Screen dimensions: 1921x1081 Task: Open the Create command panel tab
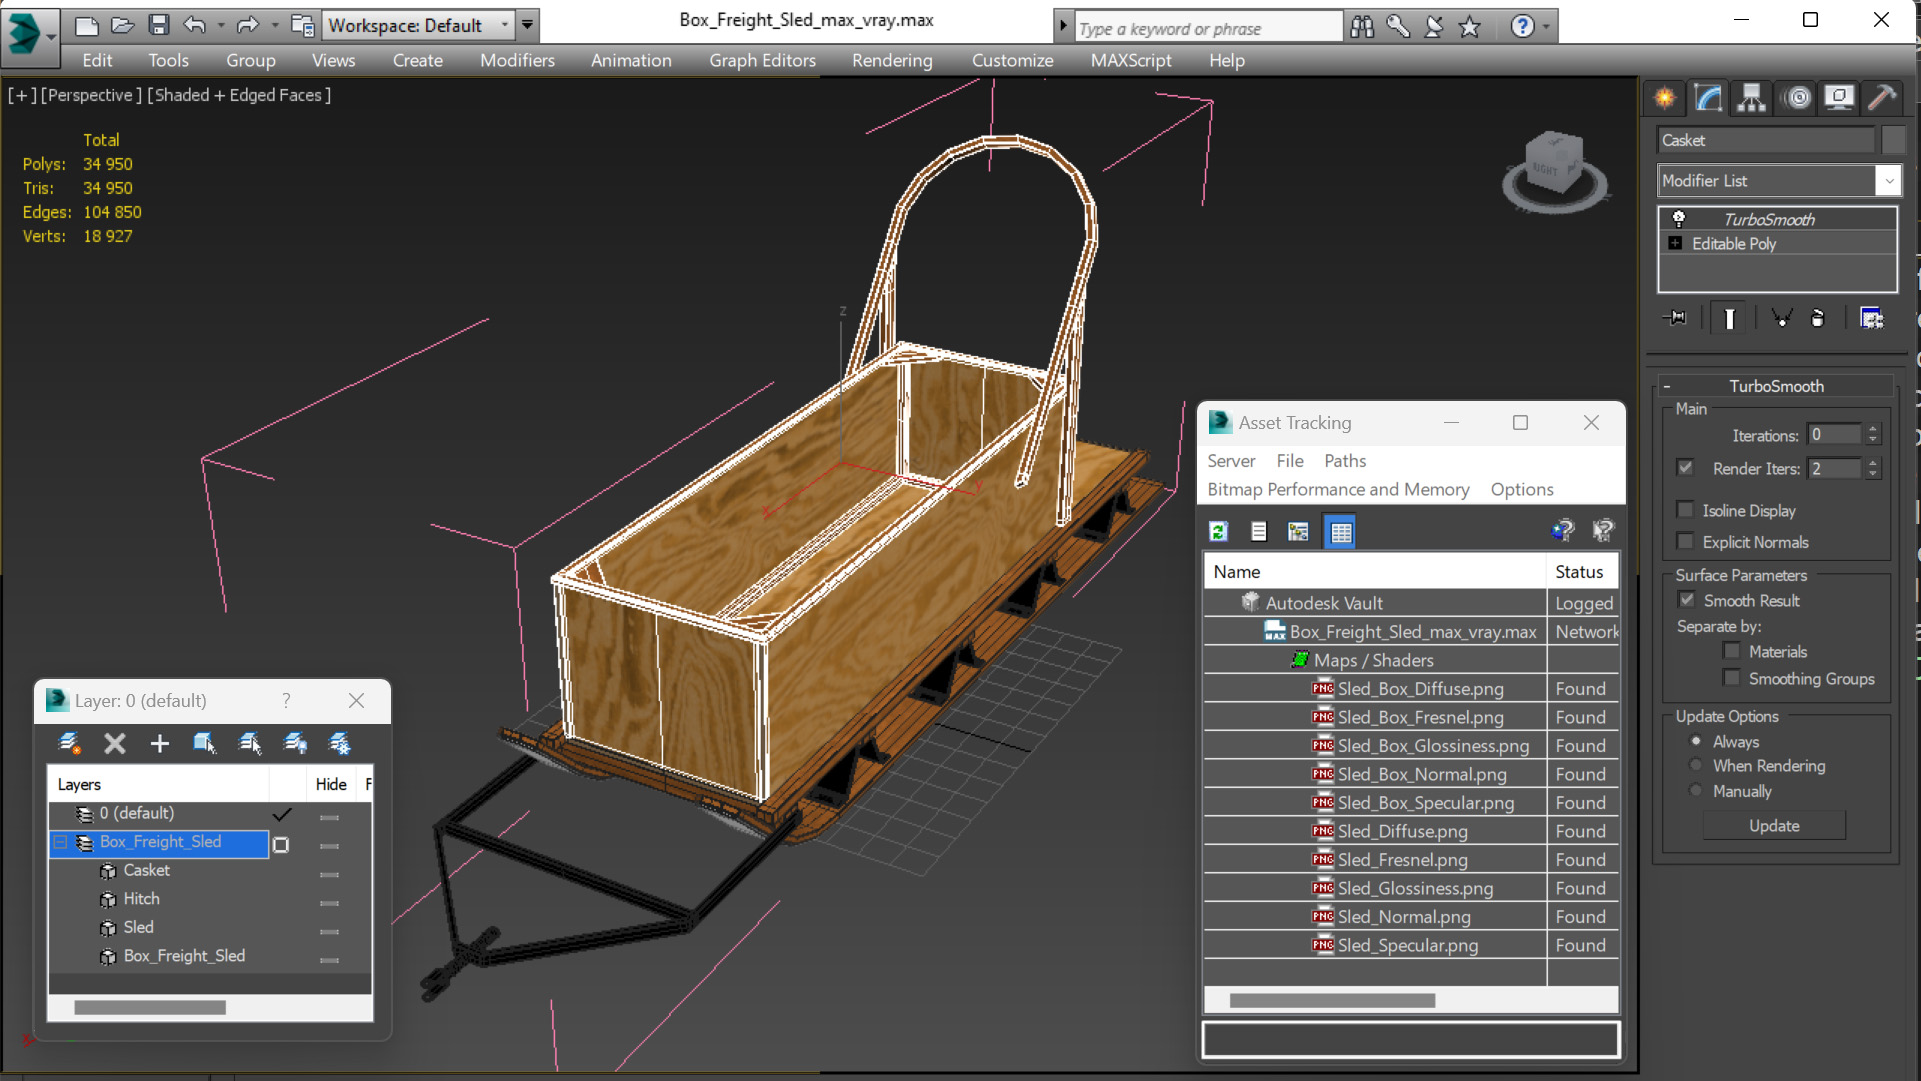click(1665, 98)
